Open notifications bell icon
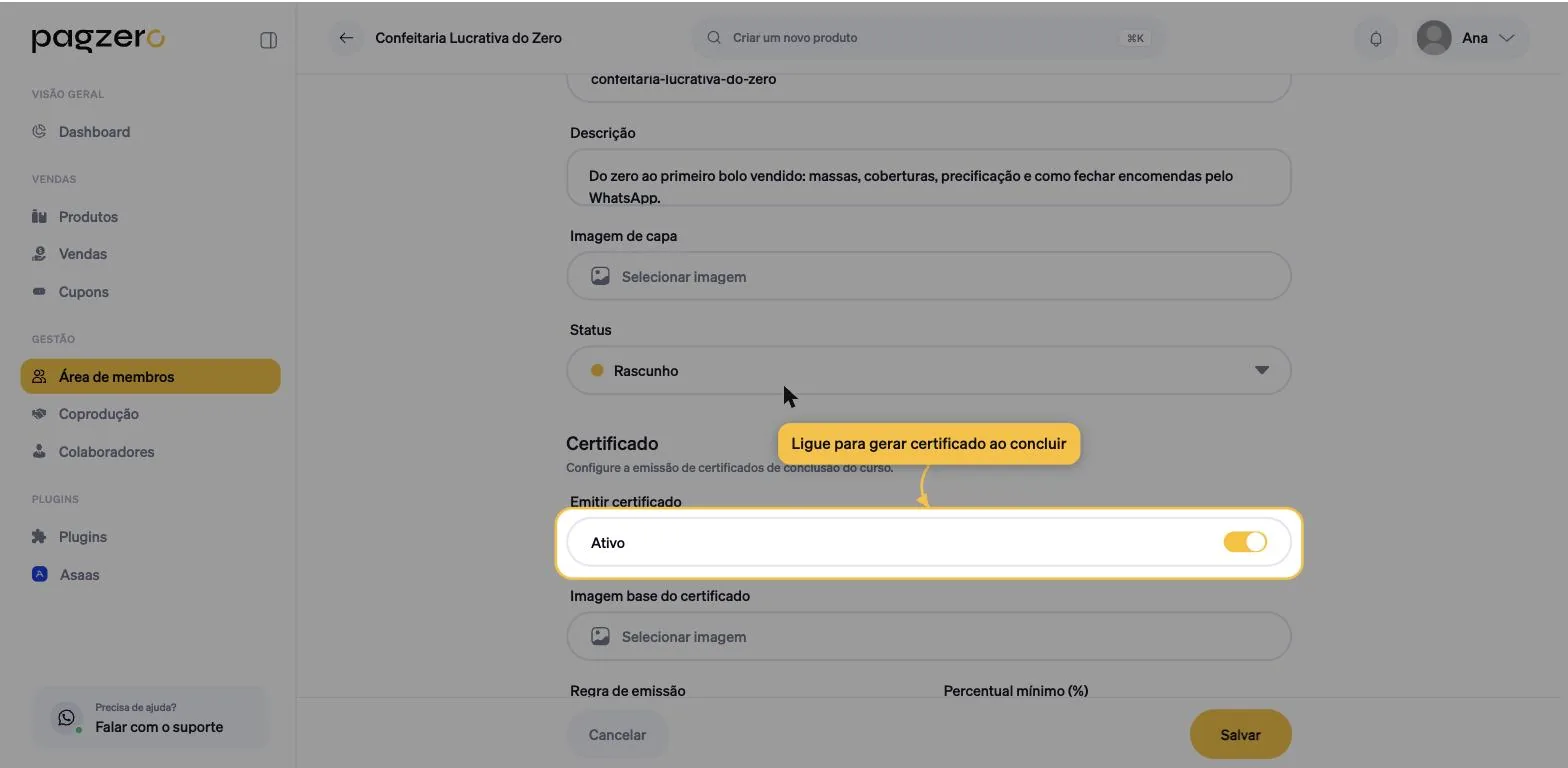This screenshot has height=768, width=1568. click(1376, 38)
